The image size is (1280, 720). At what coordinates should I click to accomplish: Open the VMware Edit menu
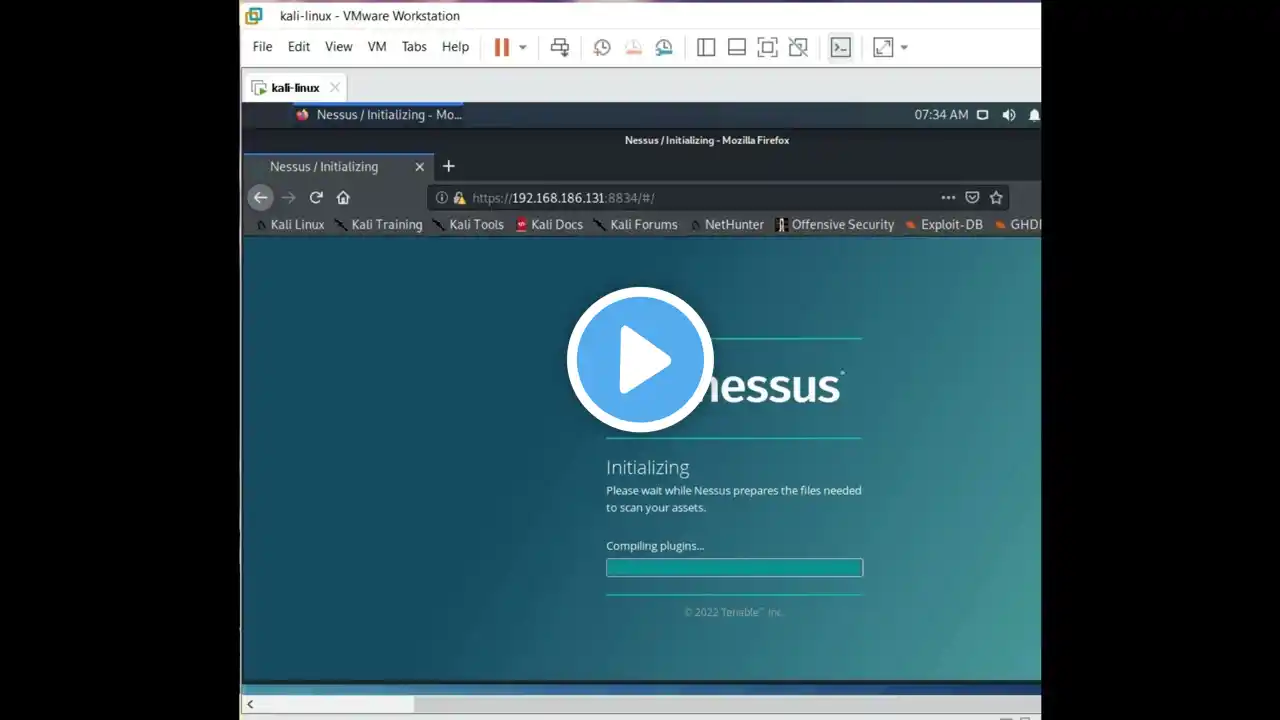pyautogui.click(x=299, y=47)
